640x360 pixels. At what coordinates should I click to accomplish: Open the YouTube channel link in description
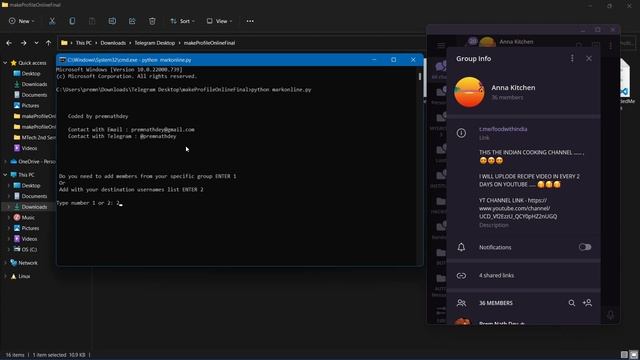518,208
